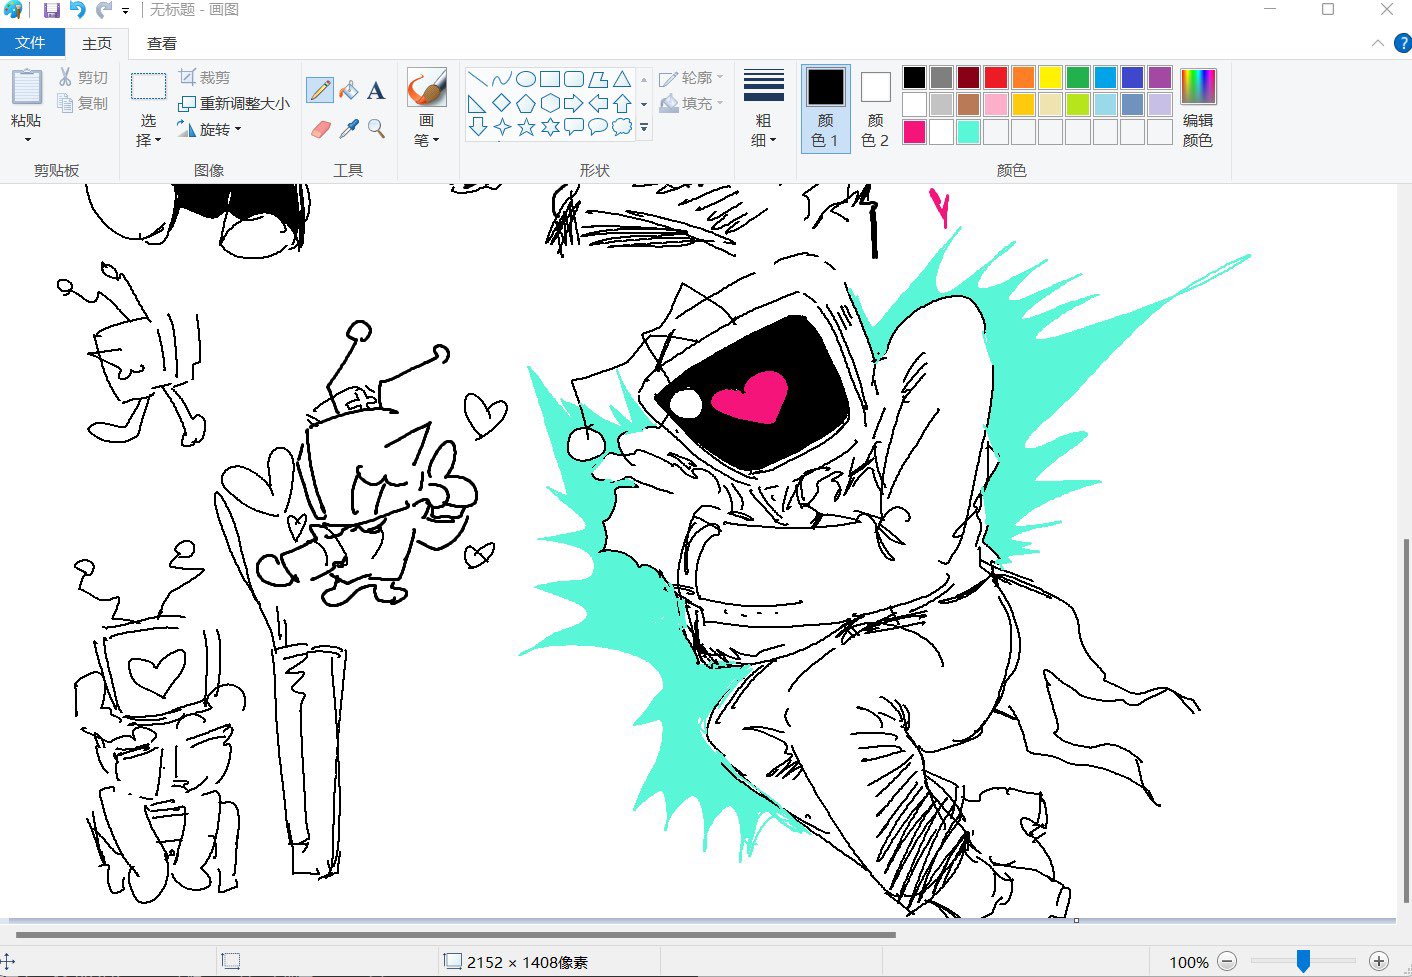
Task: Open 编辑颜色 edit colors dialog
Action: point(1197,108)
